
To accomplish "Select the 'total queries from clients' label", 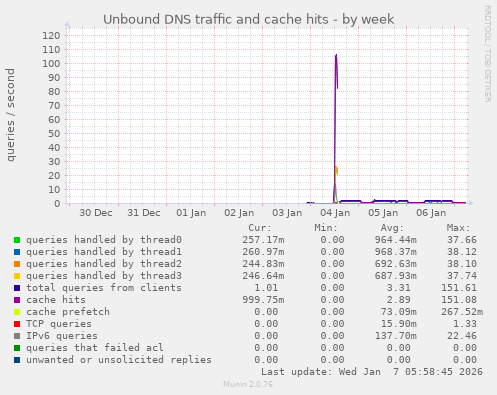I will pos(104,288).
